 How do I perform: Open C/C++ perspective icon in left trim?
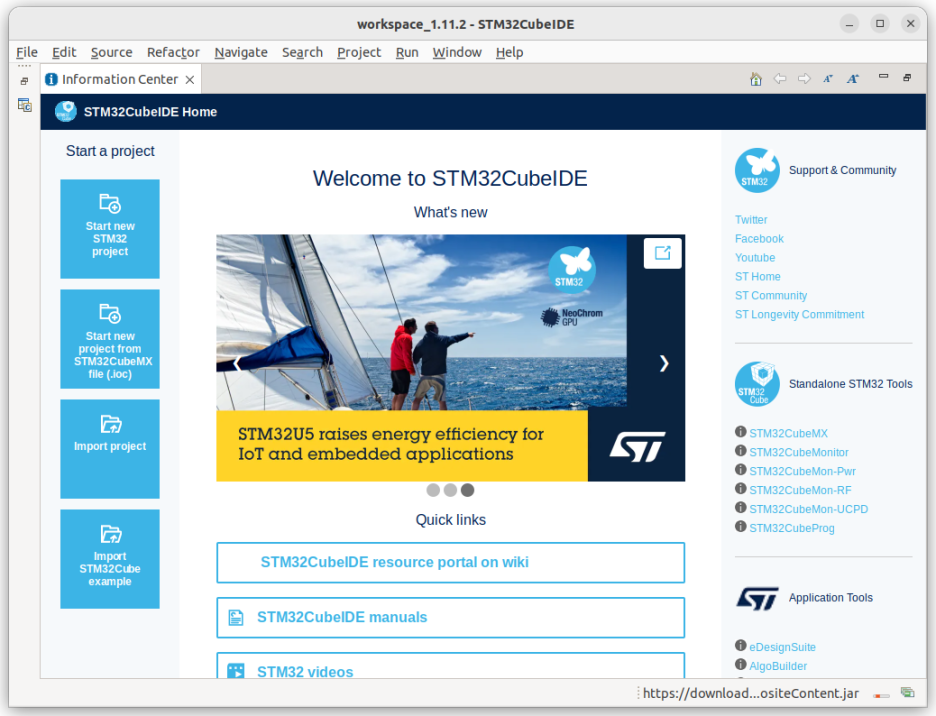tap(24, 105)
